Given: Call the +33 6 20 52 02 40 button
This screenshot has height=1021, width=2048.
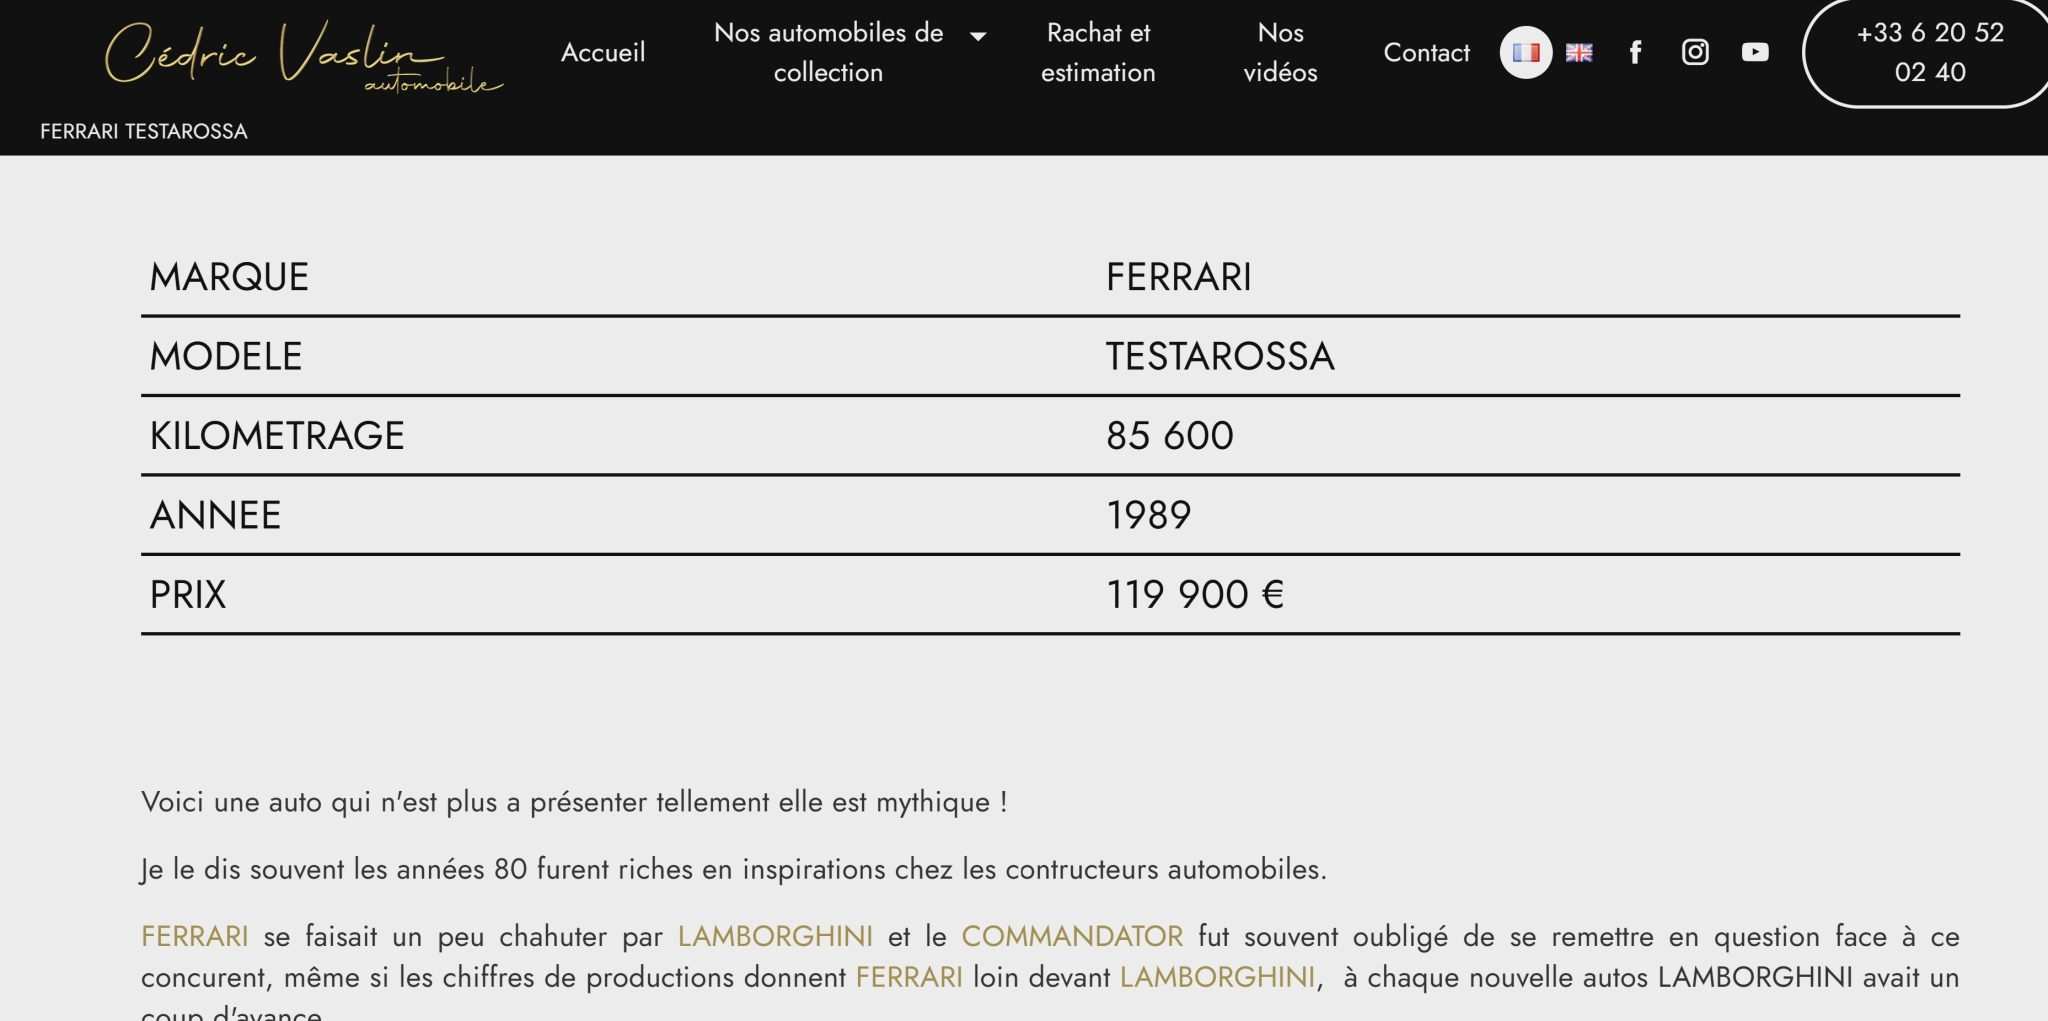Looking at the screenshot, I should [x=1930, y=52].
